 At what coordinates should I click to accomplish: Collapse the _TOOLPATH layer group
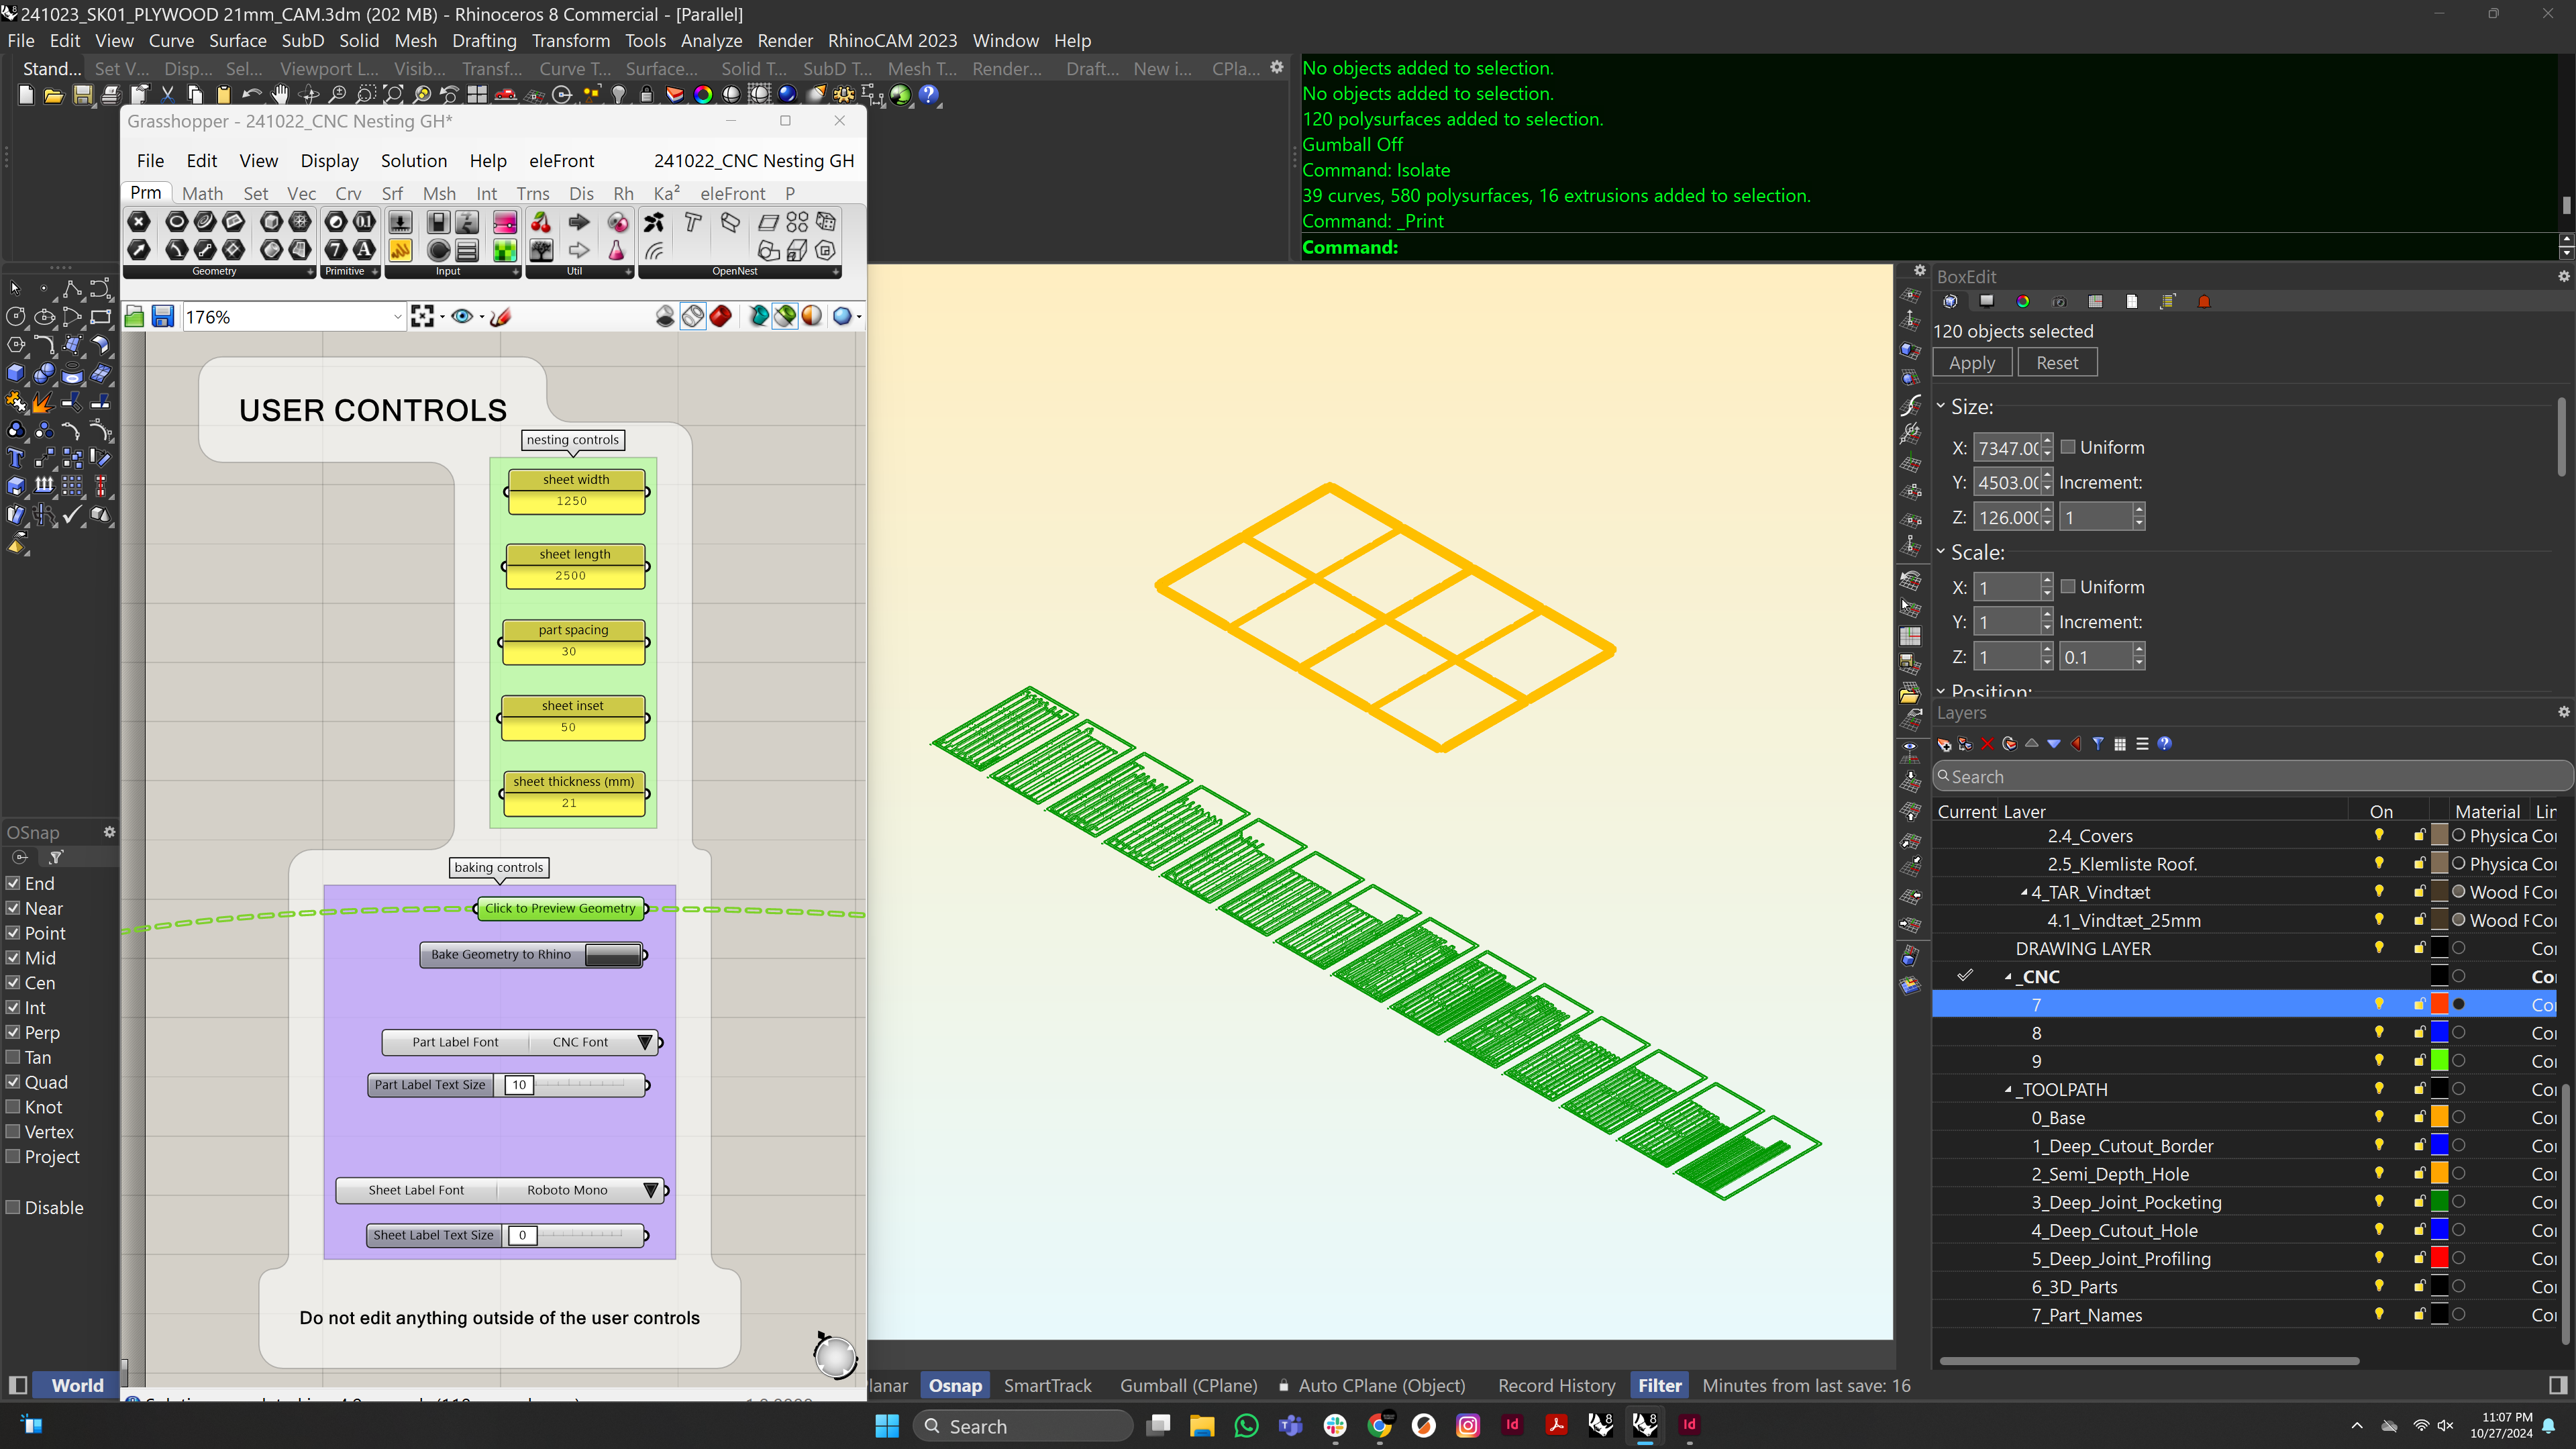tap(2008, 1090)
